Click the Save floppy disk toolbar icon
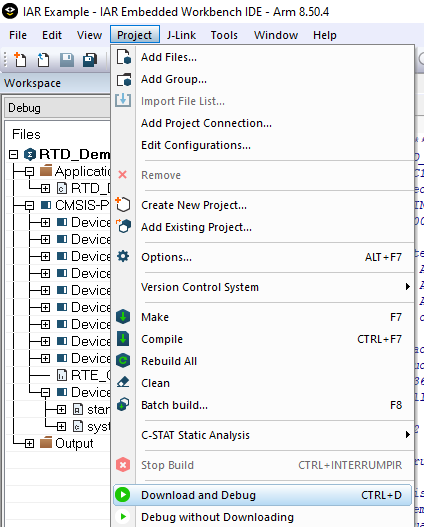Viewport: 424px width, 527px height. pos(67,60)
